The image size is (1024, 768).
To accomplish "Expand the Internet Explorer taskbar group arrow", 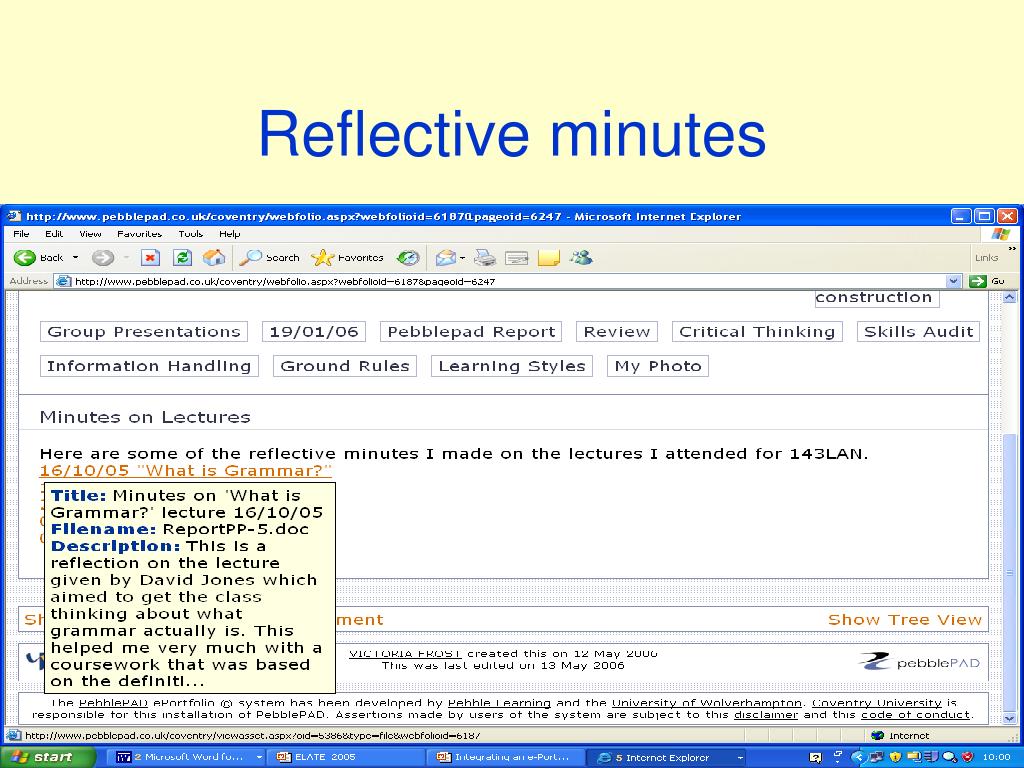I will (740, 758).
